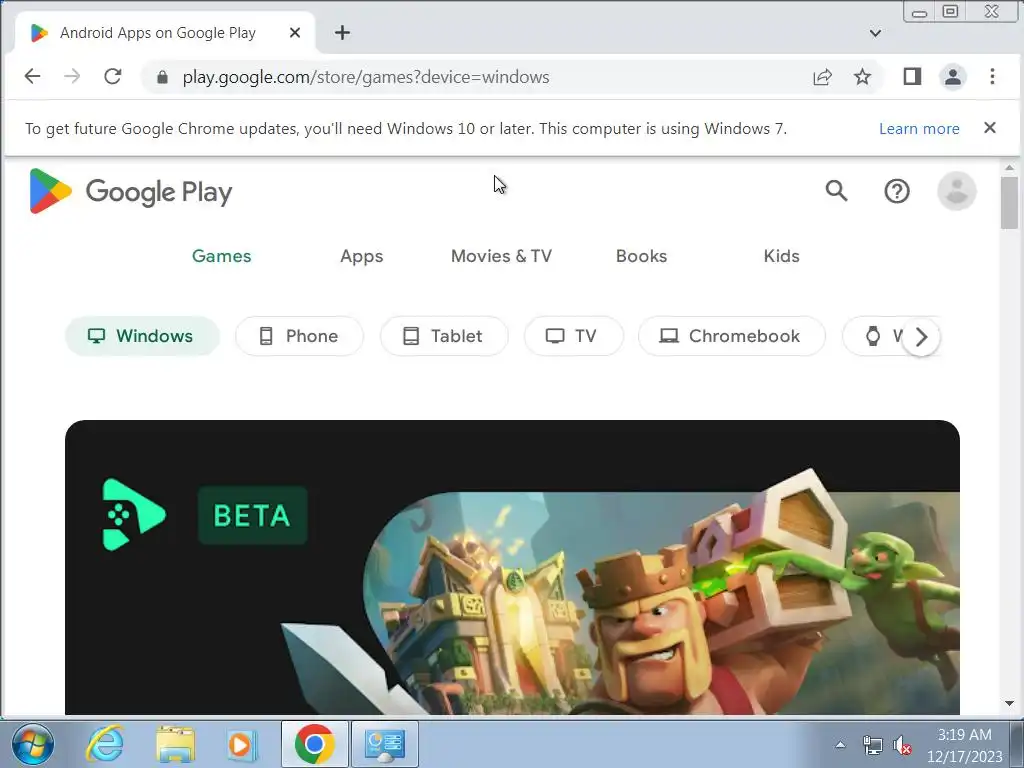
Task: Click the Google Play Games BETA logo
Action: pos(134,515)
